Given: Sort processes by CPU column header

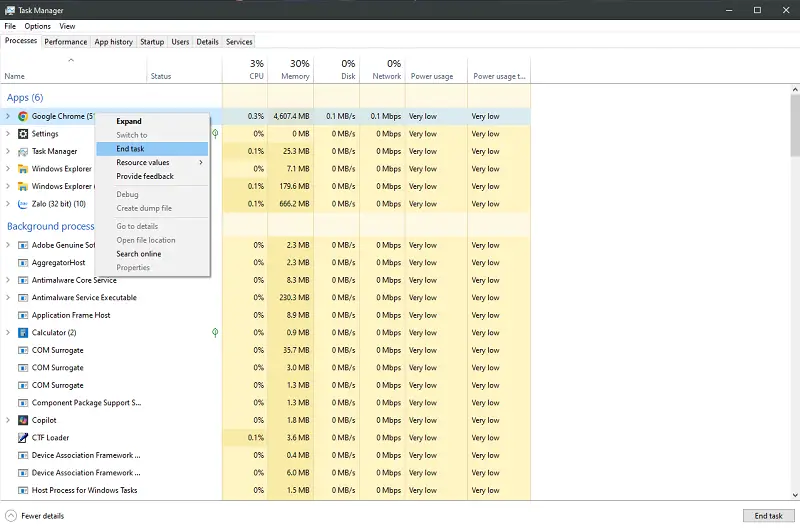Looking at the screenshot, I should pos(245,70).
